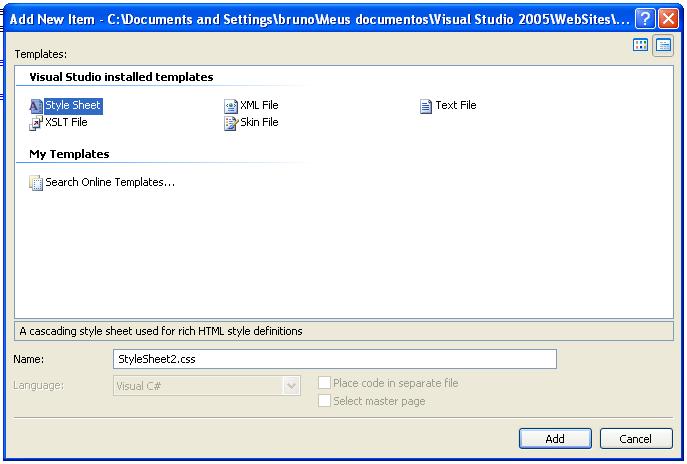687x464 pixels.
Task: Open Search Online Templates icon
Action: [x=37, y=183]
